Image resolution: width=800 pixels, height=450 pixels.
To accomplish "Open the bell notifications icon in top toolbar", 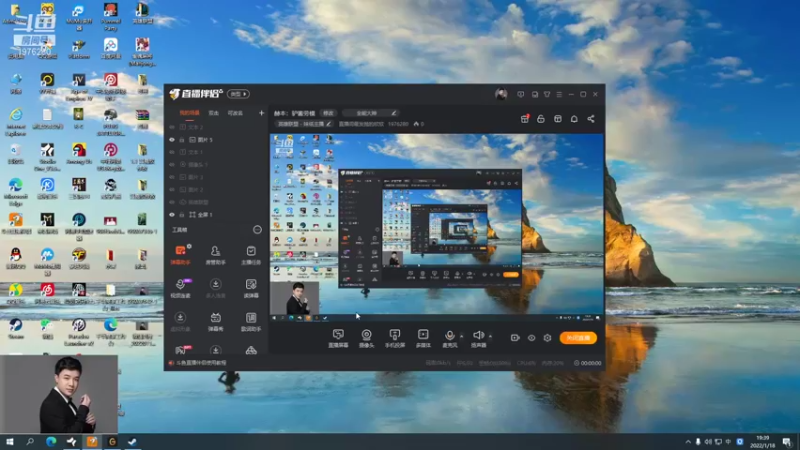I will pyautogui.click(x=574, y=119).
